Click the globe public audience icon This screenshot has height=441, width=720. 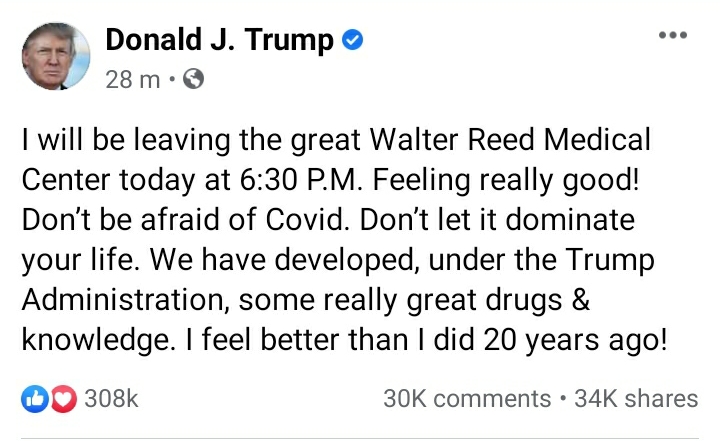(x=193, y=80)
